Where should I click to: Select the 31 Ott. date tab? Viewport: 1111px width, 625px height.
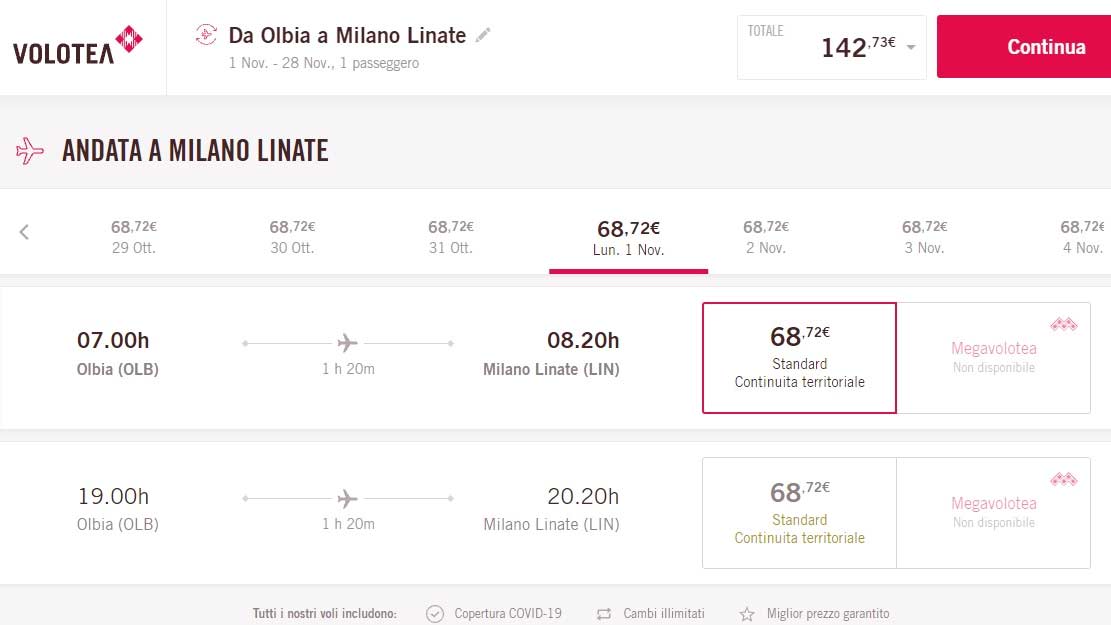(450, 237)
